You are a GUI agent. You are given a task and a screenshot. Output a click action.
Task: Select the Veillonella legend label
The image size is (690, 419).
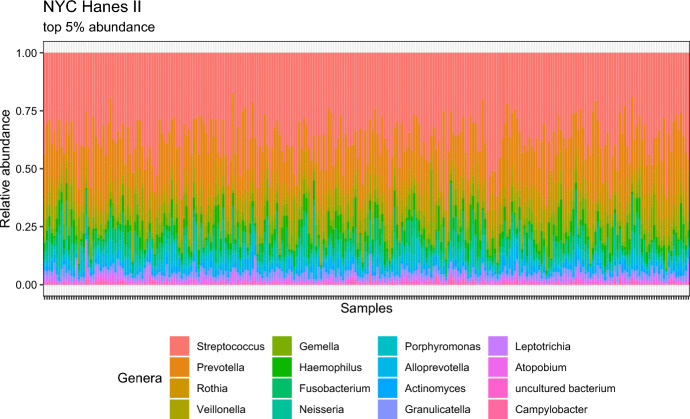pos(221,409)
